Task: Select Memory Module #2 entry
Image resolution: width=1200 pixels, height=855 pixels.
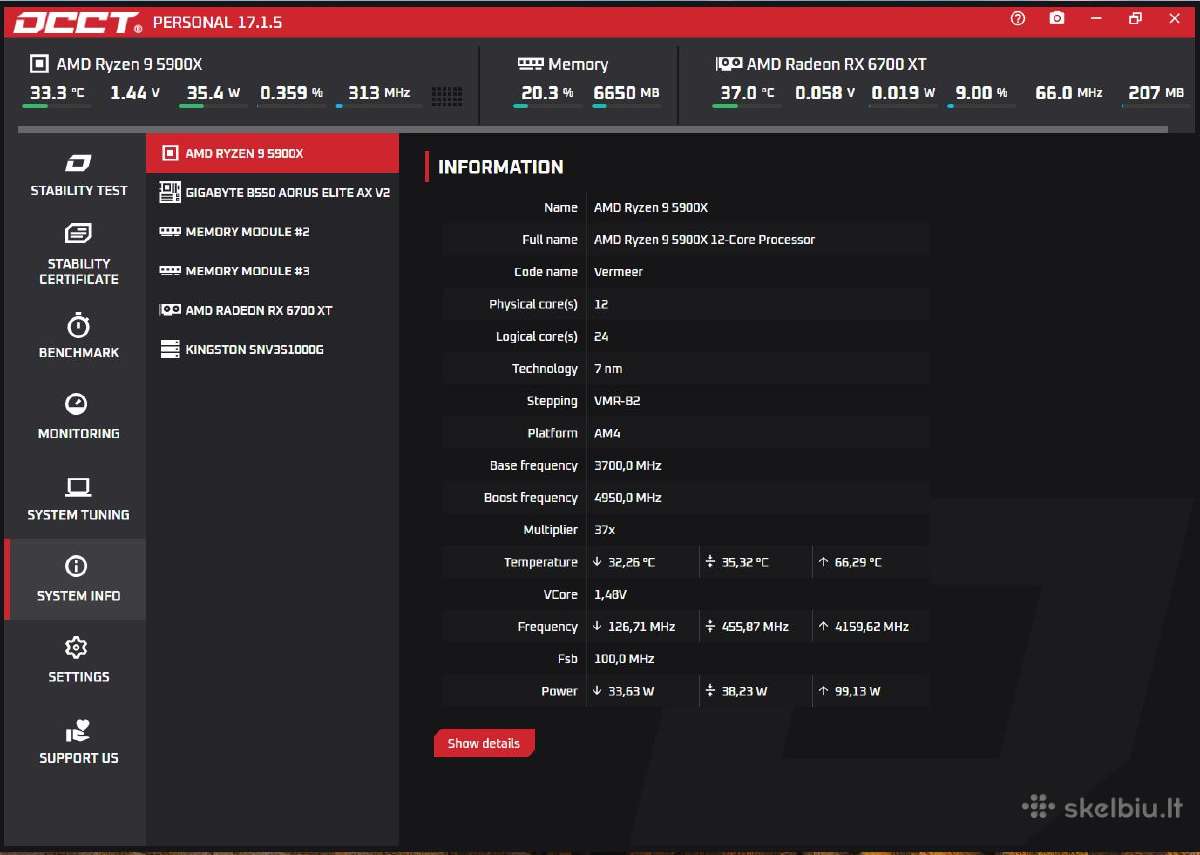Action: click(x=272, y=231)
